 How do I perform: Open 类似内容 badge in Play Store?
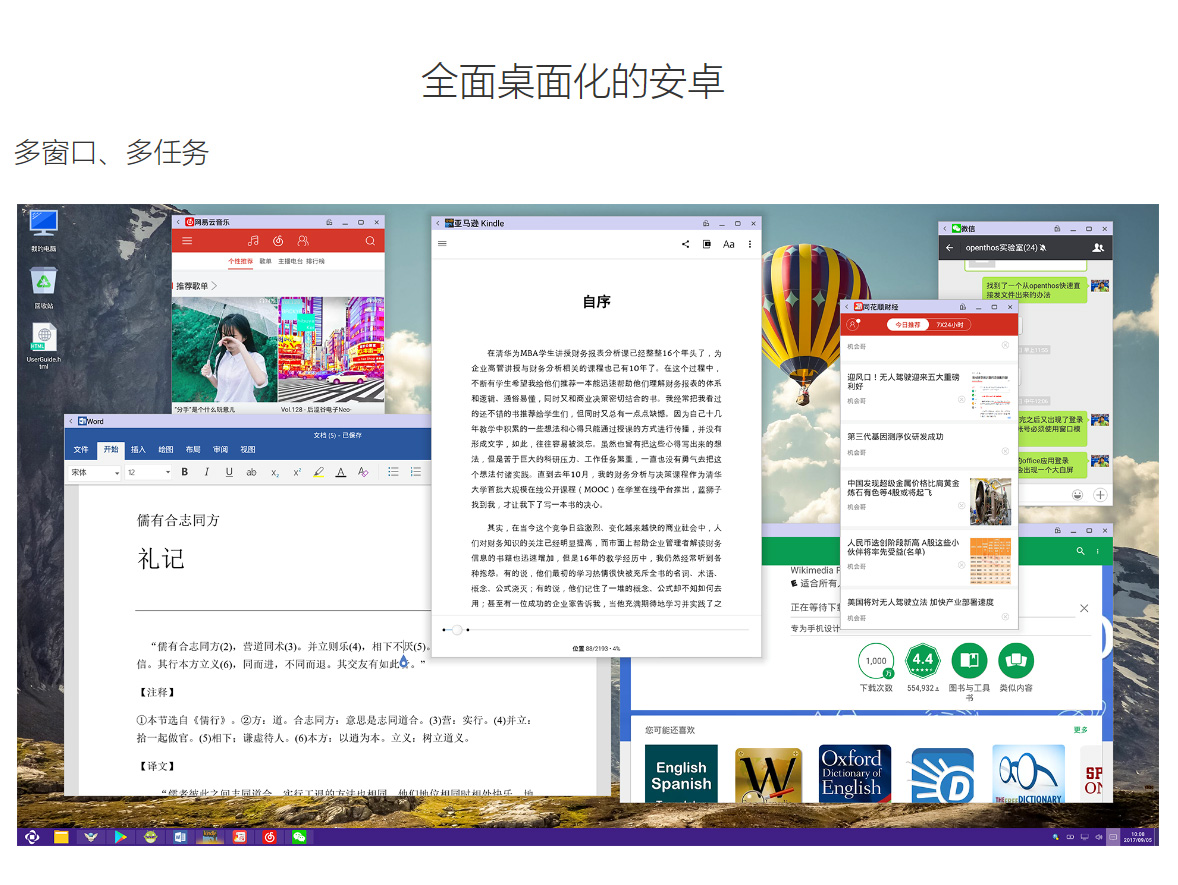point(1016,661)
